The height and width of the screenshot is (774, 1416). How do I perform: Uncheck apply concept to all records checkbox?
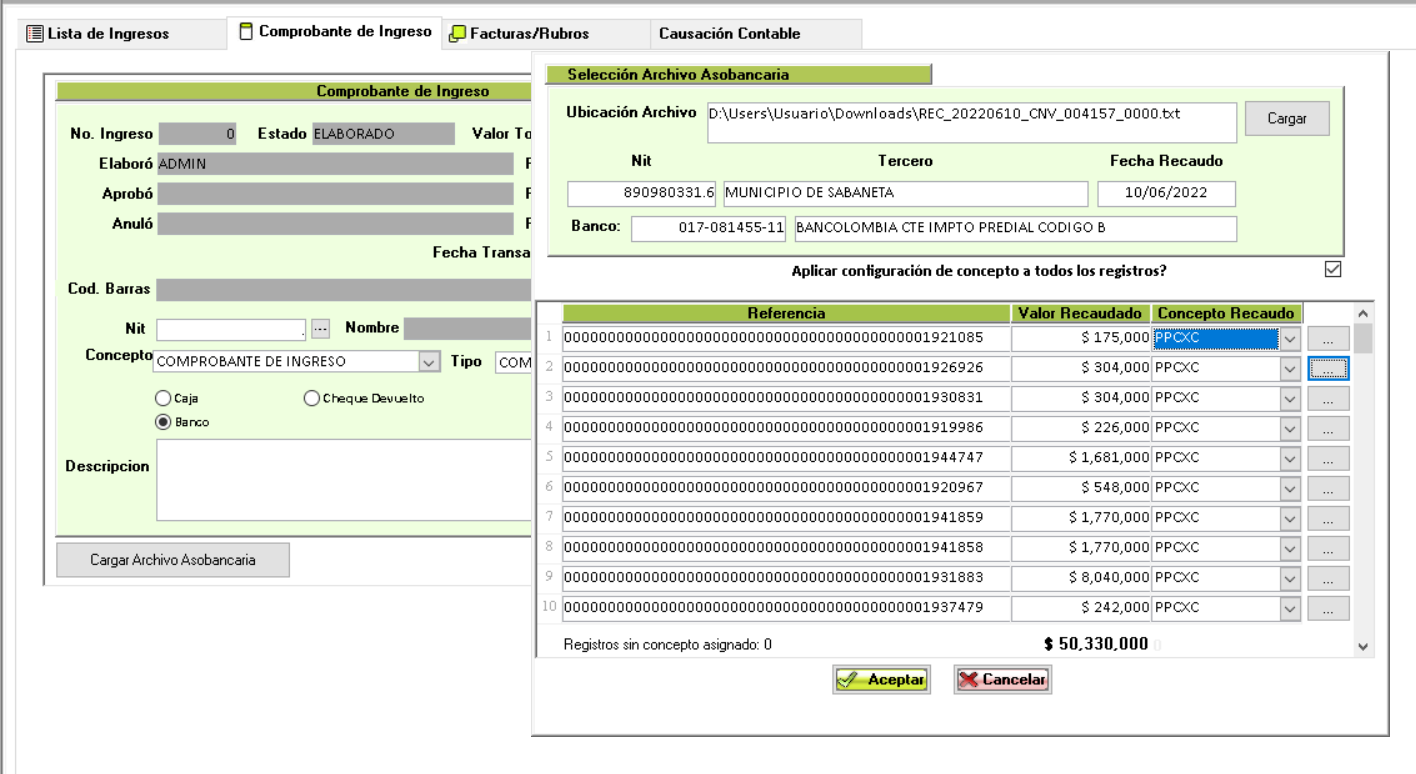click(1332, 269)
